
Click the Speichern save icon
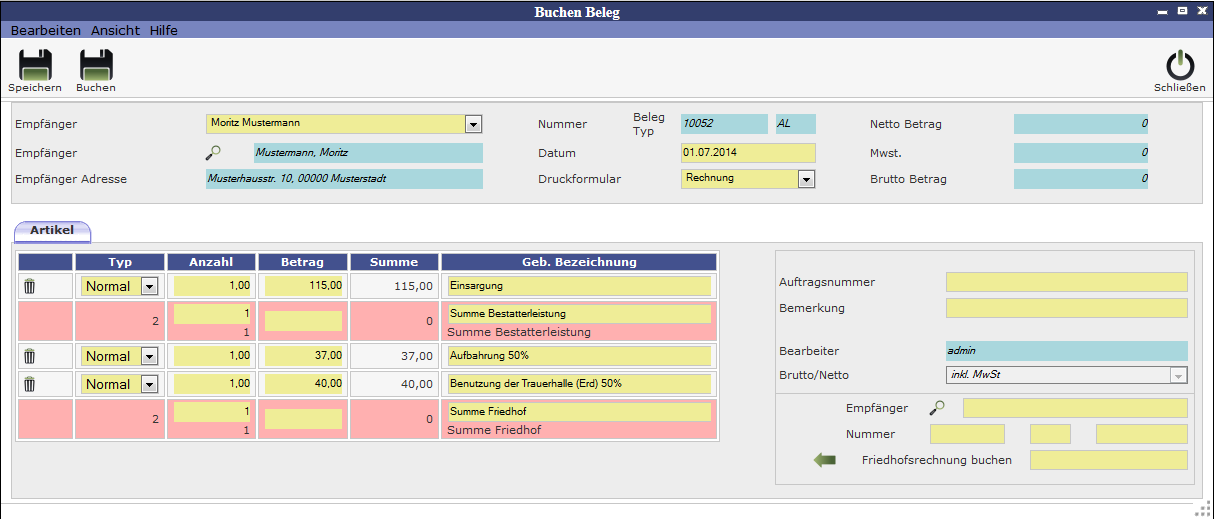pos(35,66)
